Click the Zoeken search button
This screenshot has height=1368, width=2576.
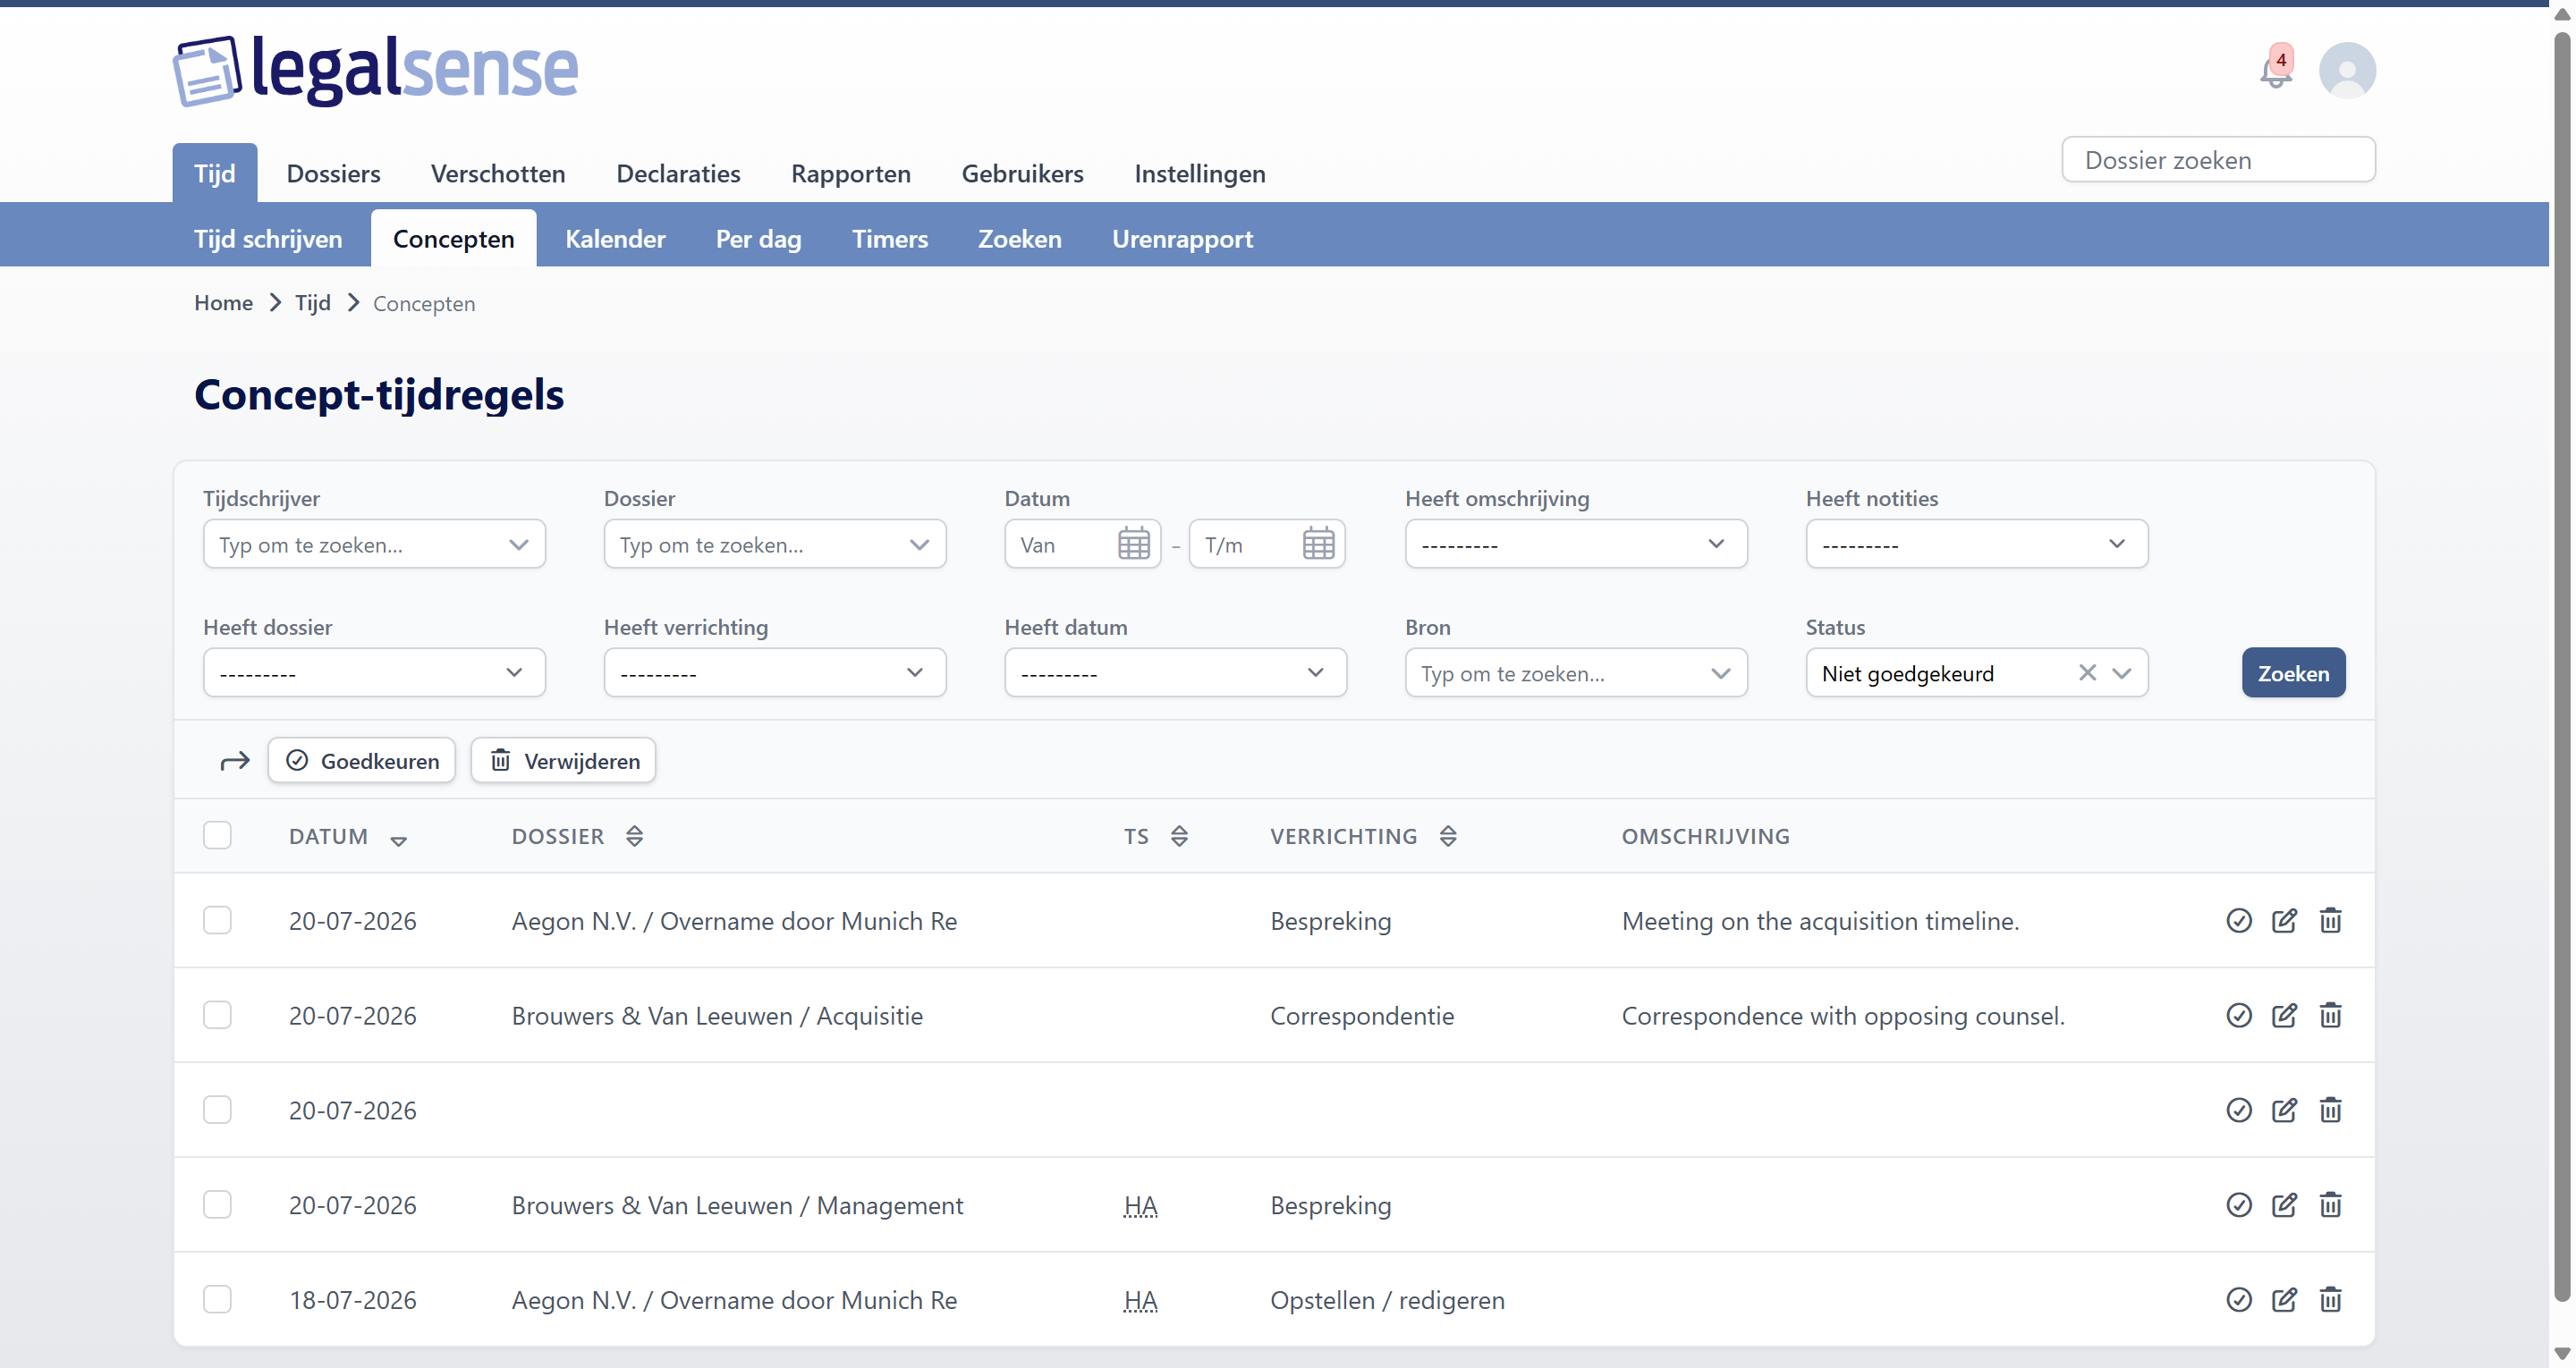[2292, 673]
